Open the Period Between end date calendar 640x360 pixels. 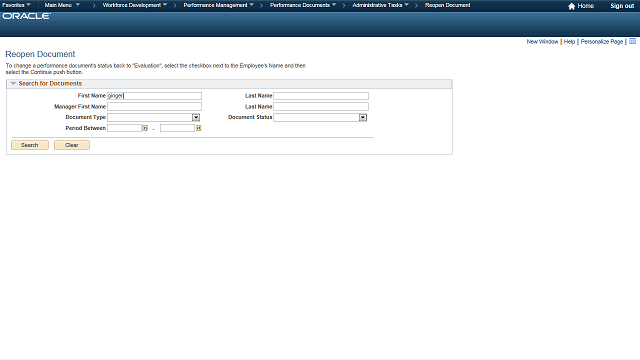(198, 128)
